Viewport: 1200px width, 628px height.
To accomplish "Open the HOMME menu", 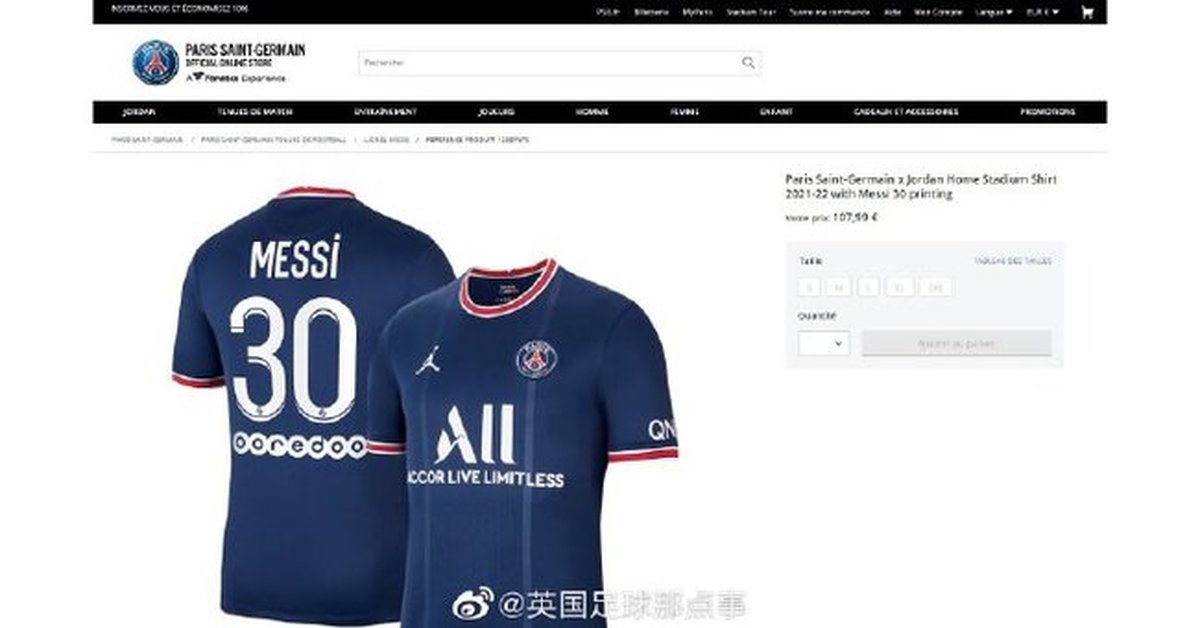I will [592, 112].
